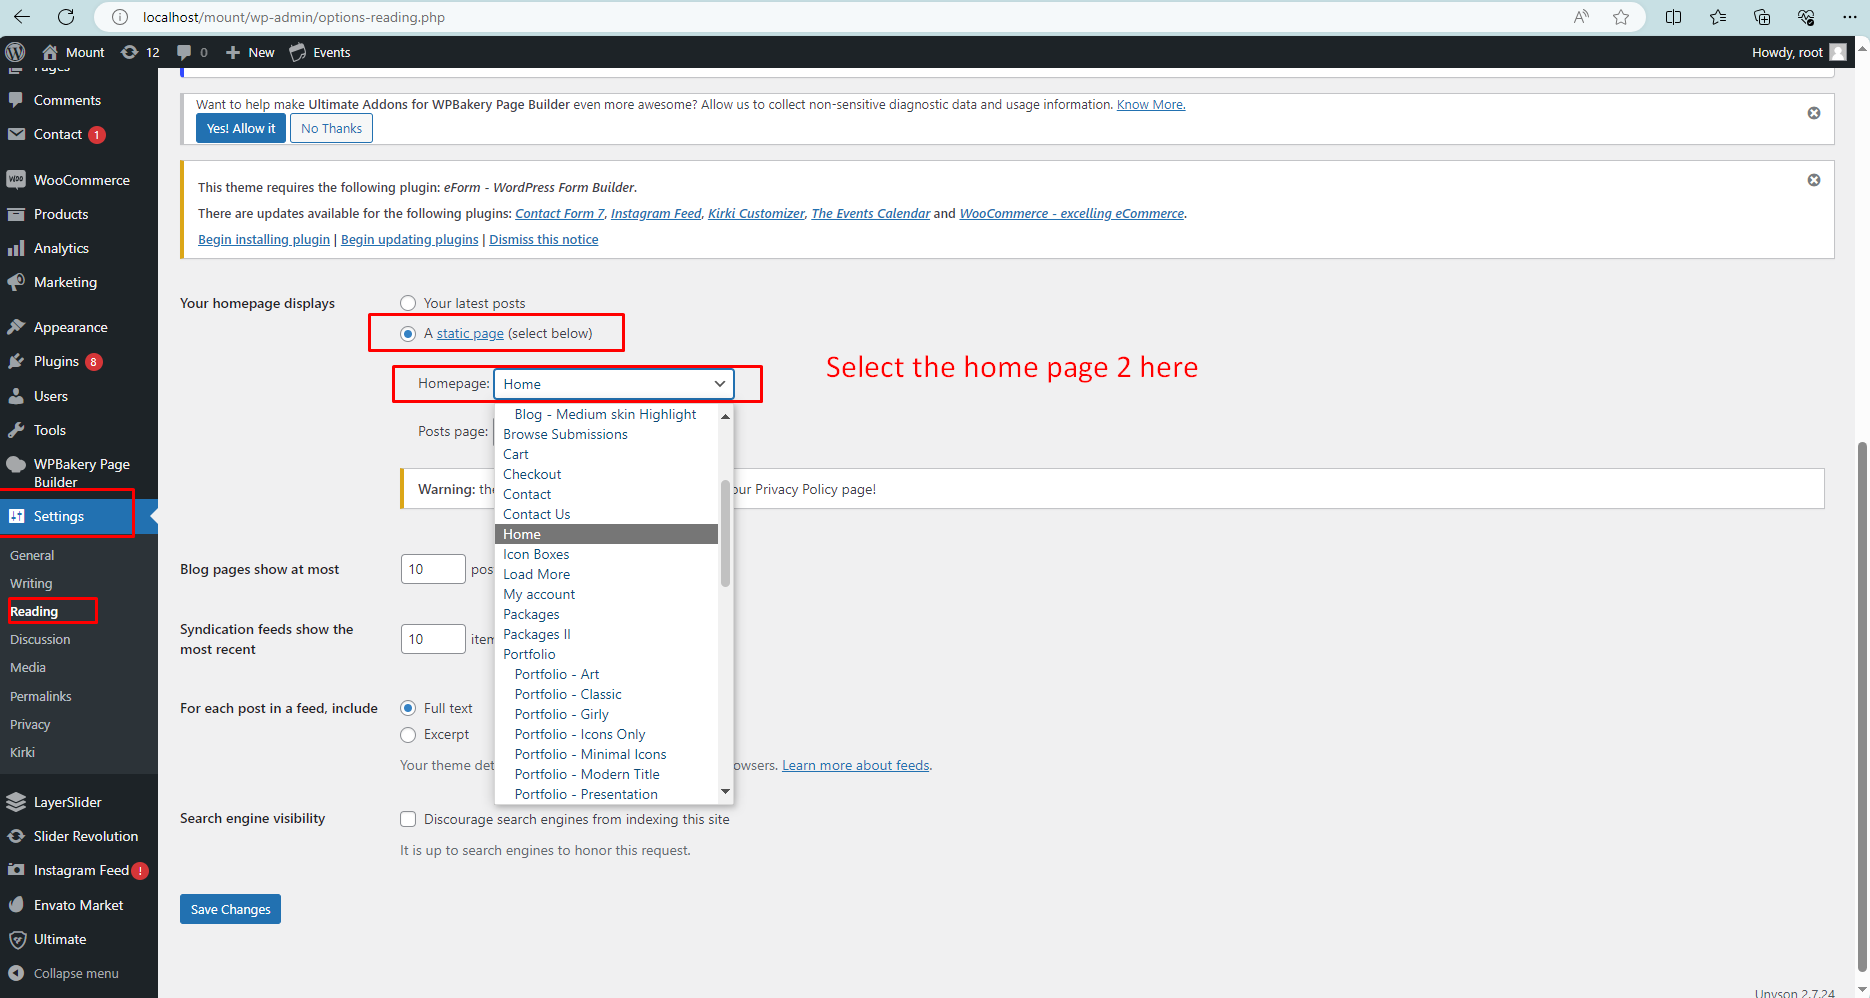Open comments bubble icon in admin bar
Screen dimensions: 1870x998
point(184,52)
